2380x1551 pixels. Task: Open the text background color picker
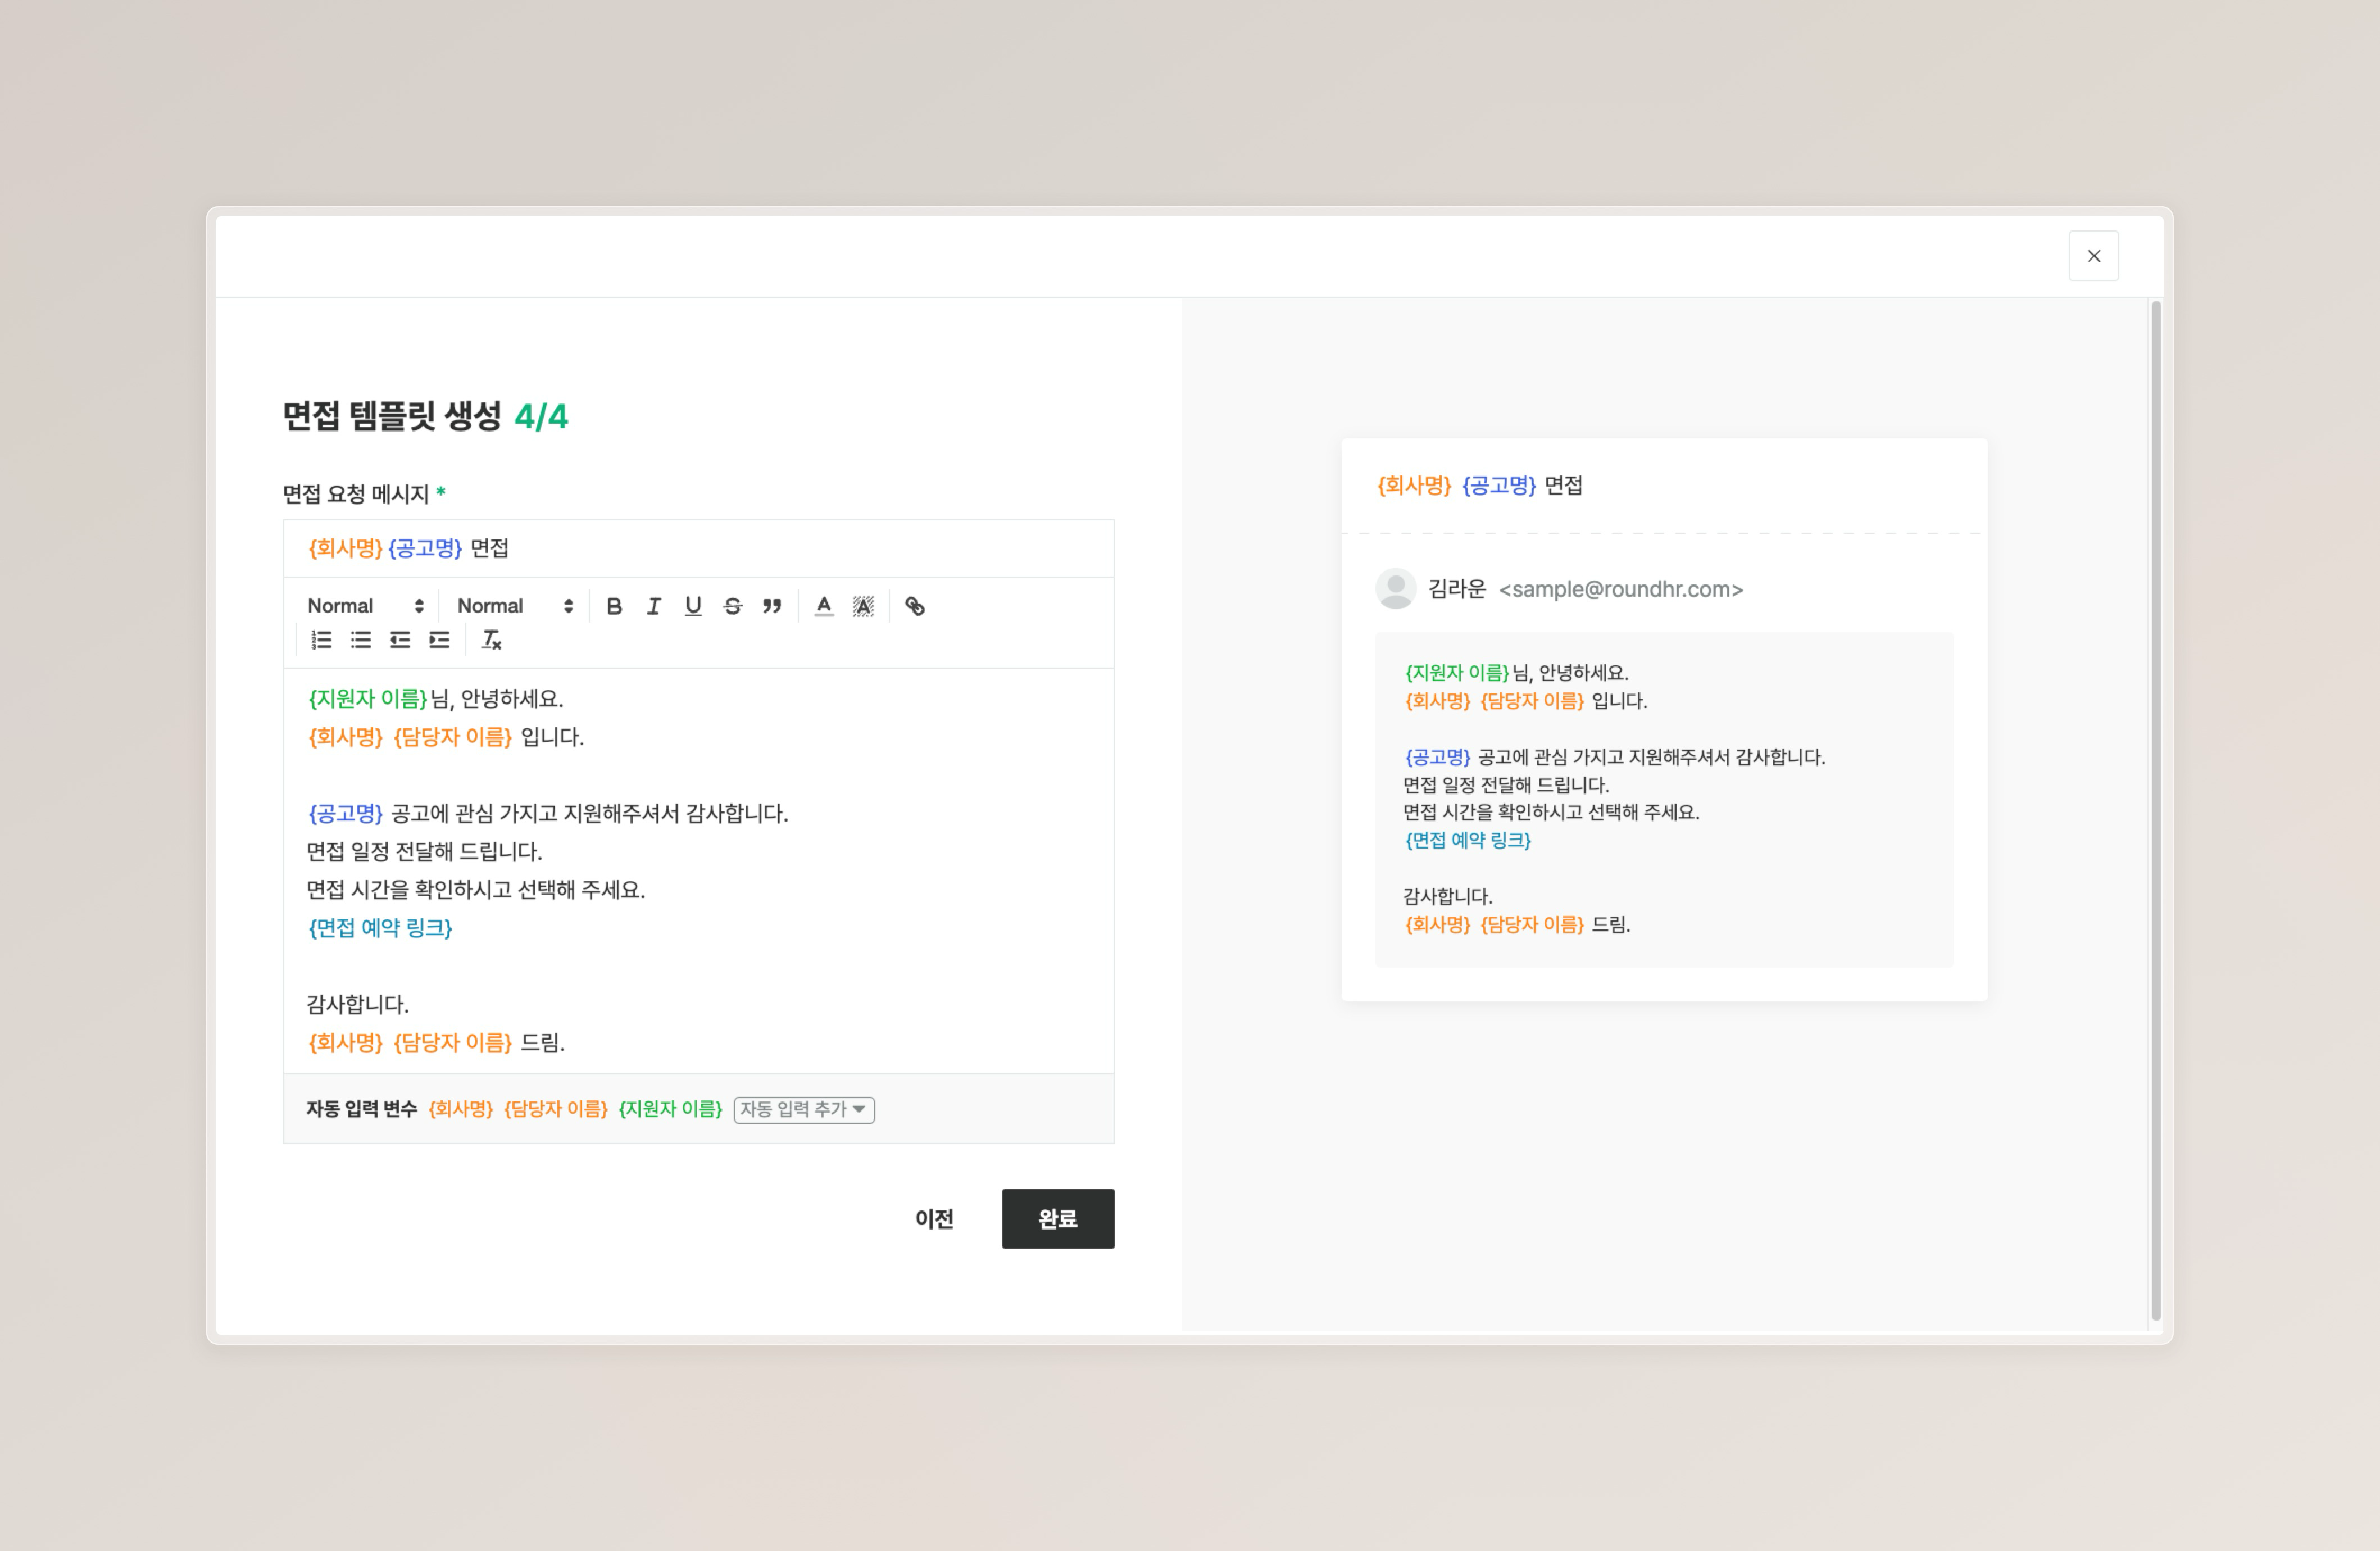click(863, 606)
